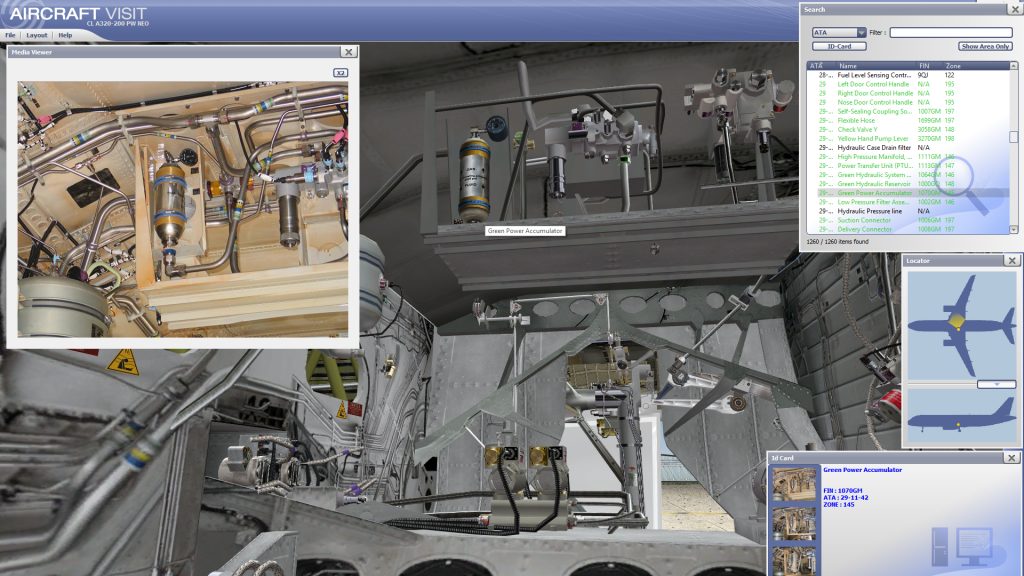The width and height of the screenshot is (1024, 576).
Task: Click the ATA : 29-11-42 value in Id Card
Action: tap(846, 498)
